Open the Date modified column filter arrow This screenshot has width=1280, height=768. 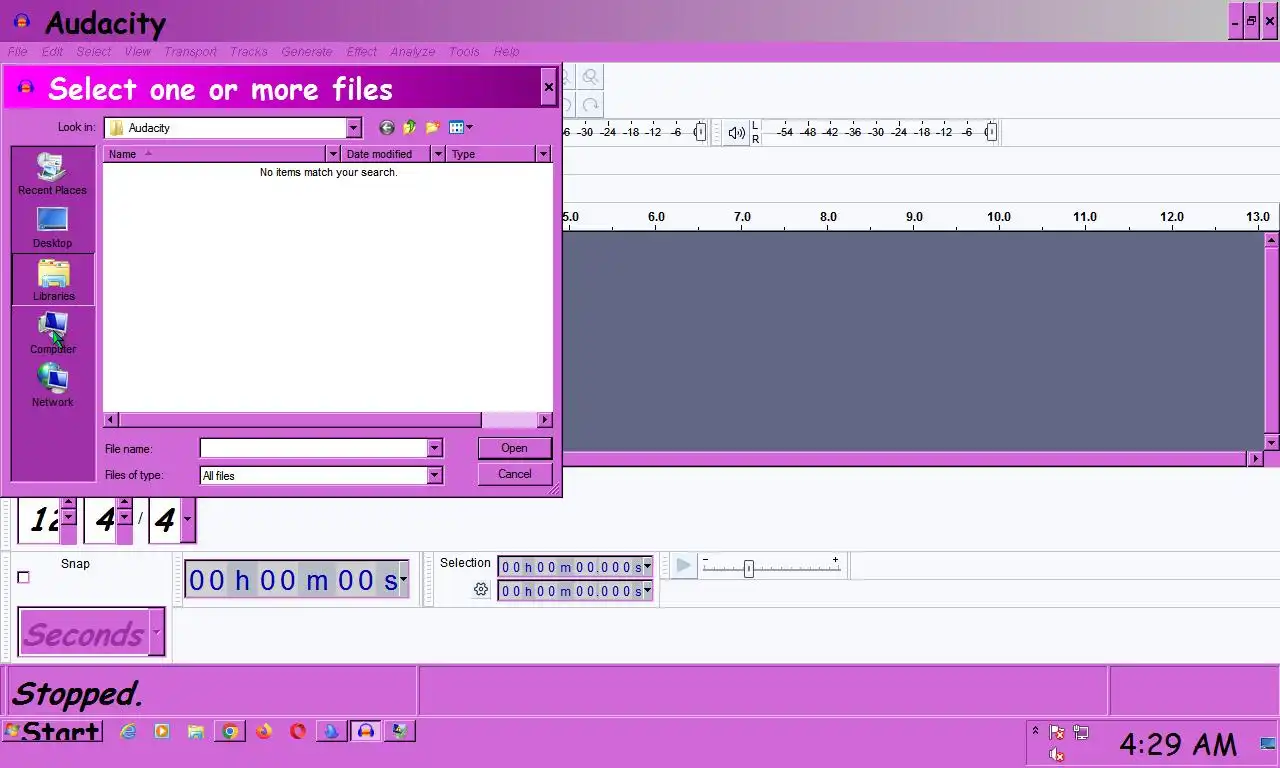[x=437, y=154]
